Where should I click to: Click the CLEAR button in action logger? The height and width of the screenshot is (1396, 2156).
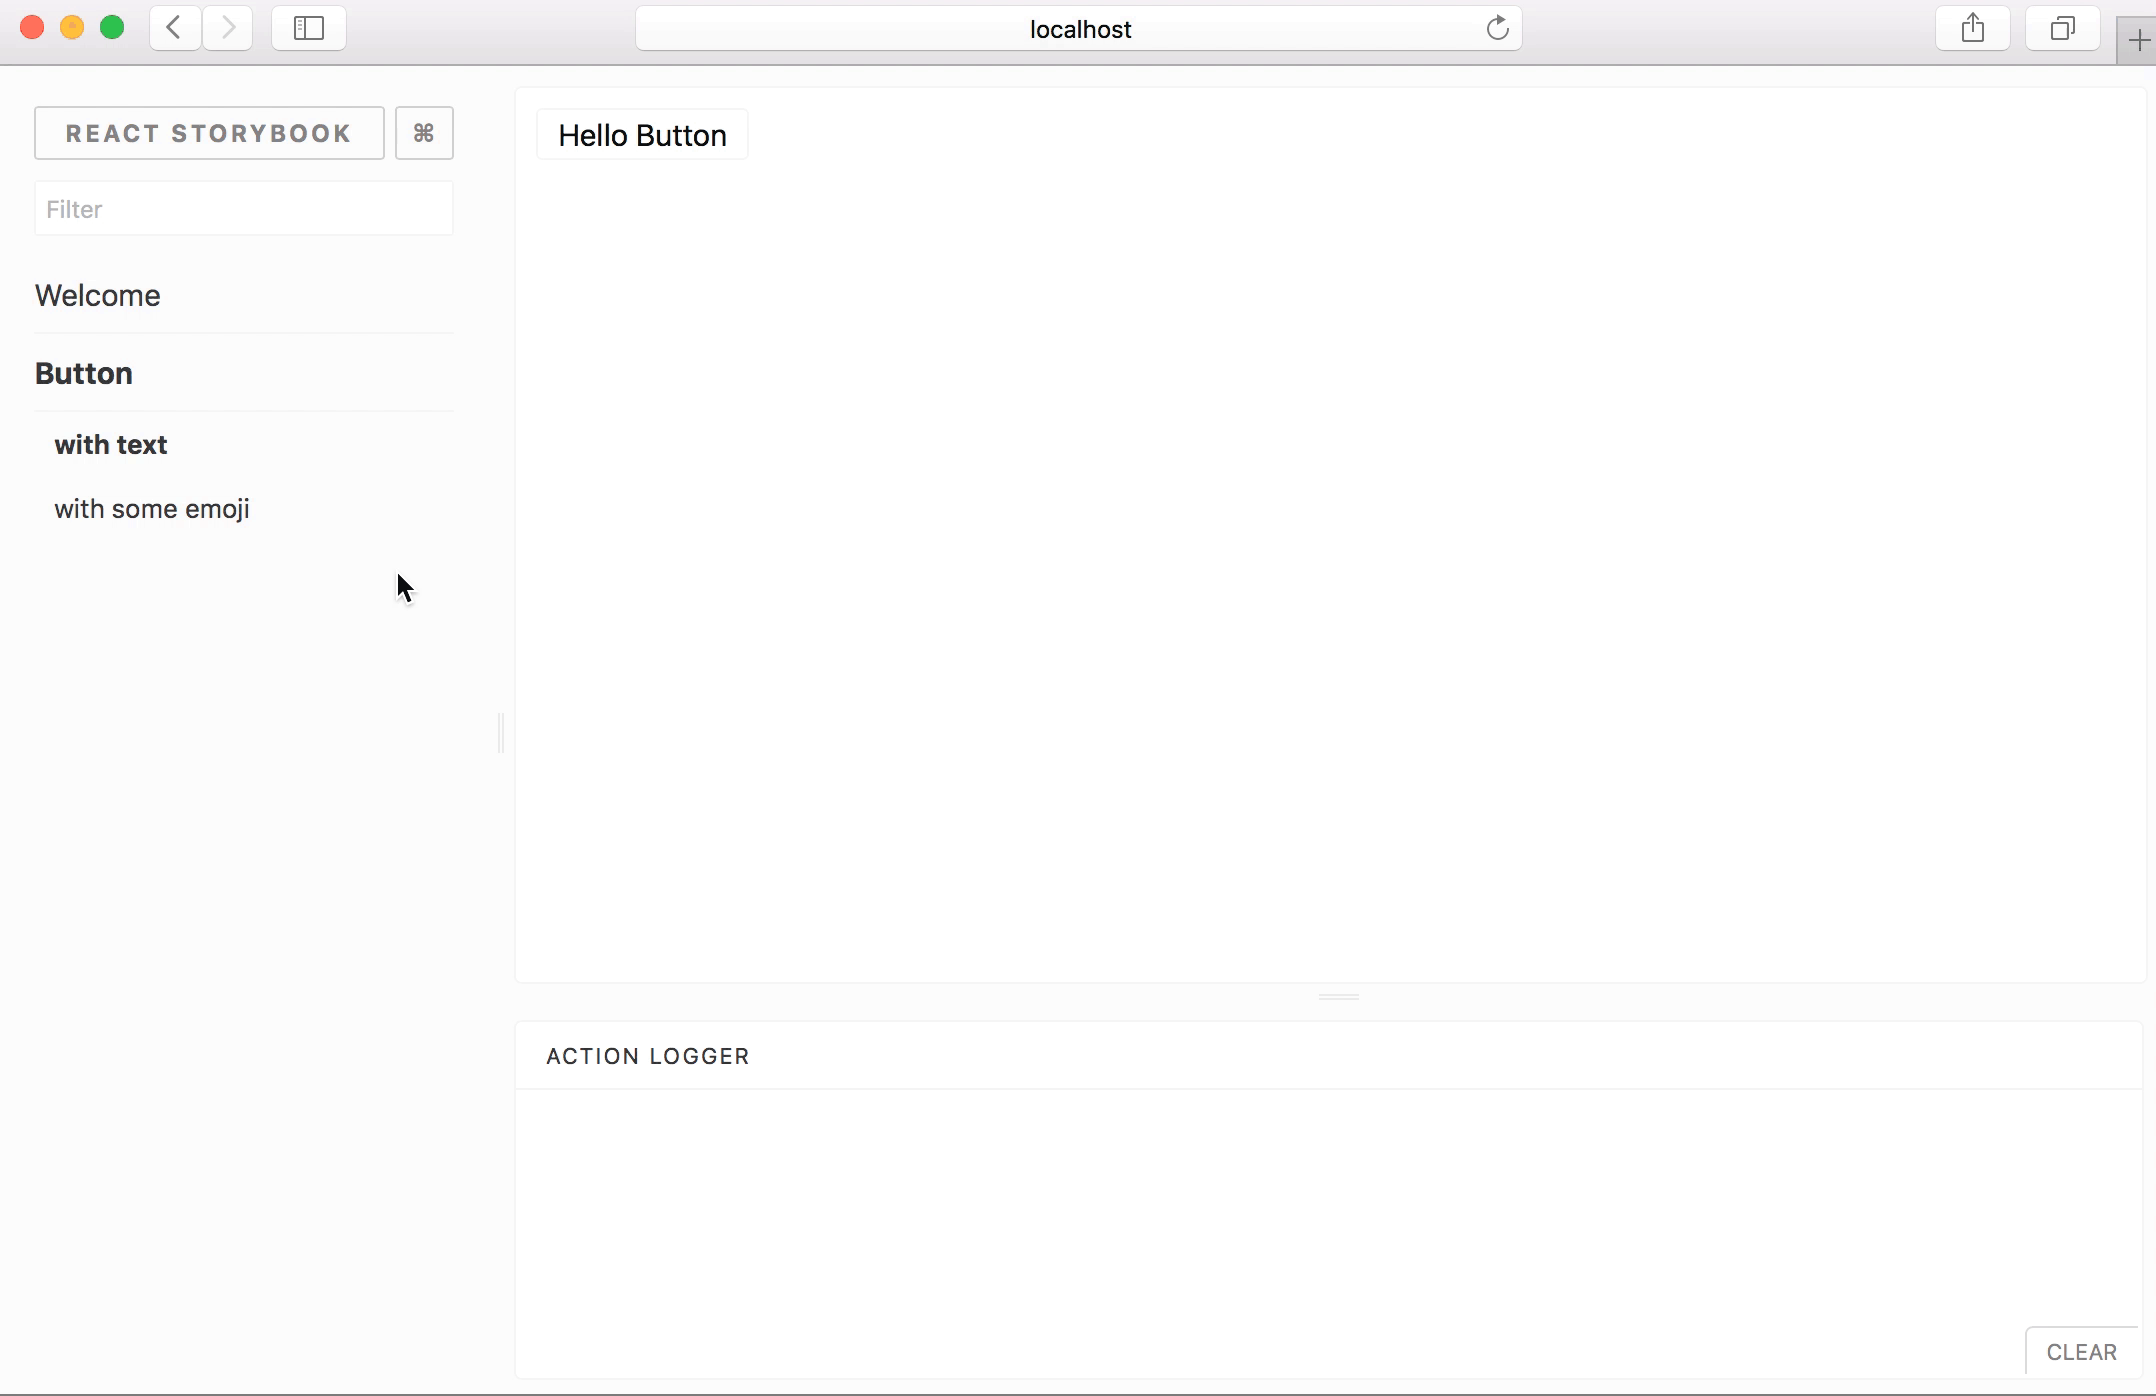[x=2082, y=1352]
